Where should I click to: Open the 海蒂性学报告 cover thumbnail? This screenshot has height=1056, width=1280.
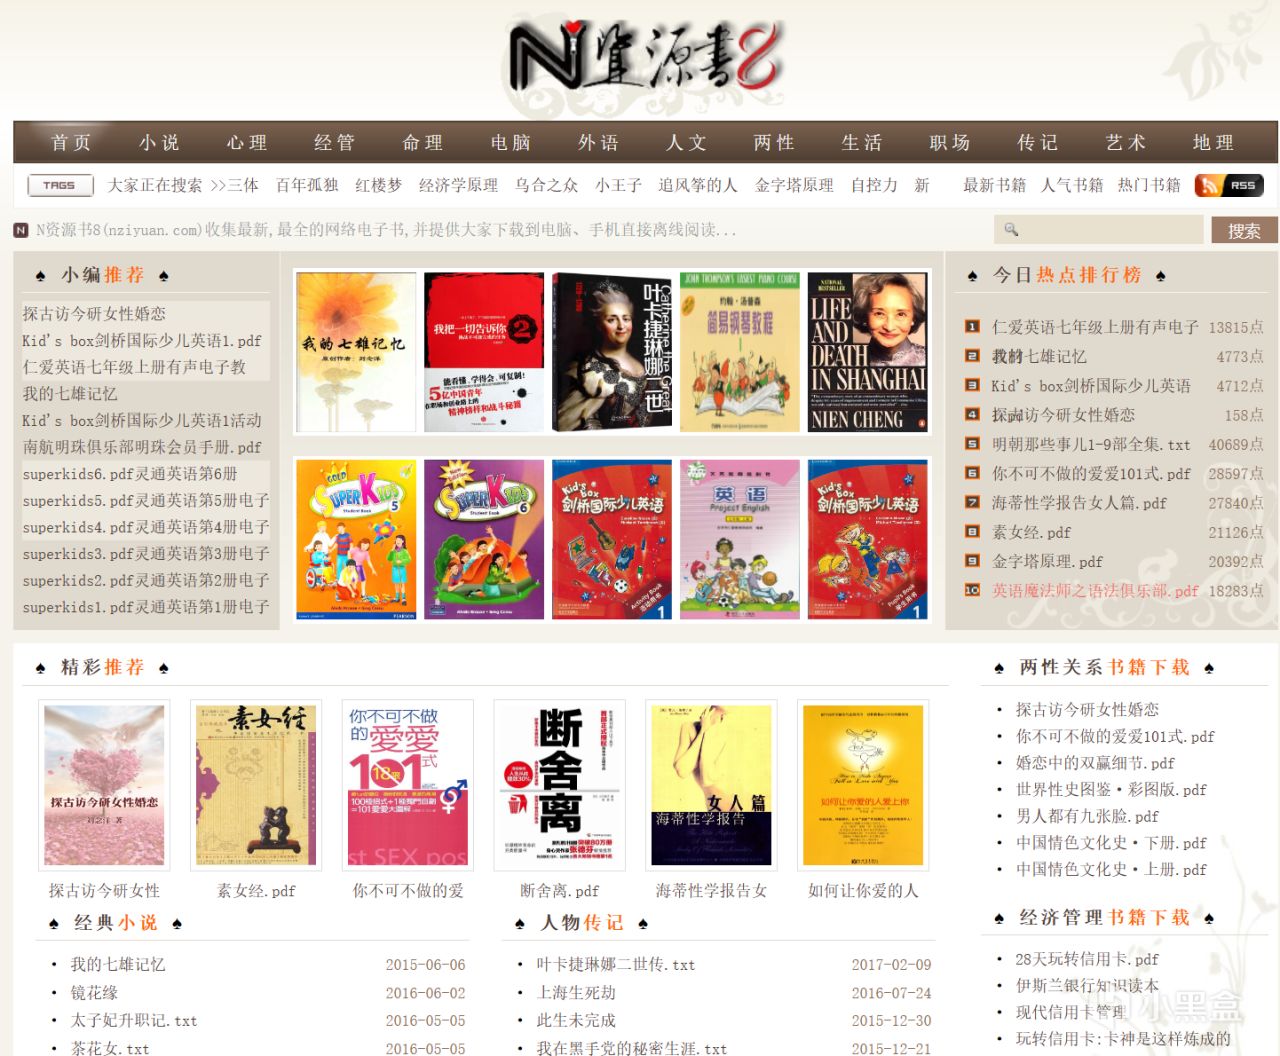coord(711,784)
